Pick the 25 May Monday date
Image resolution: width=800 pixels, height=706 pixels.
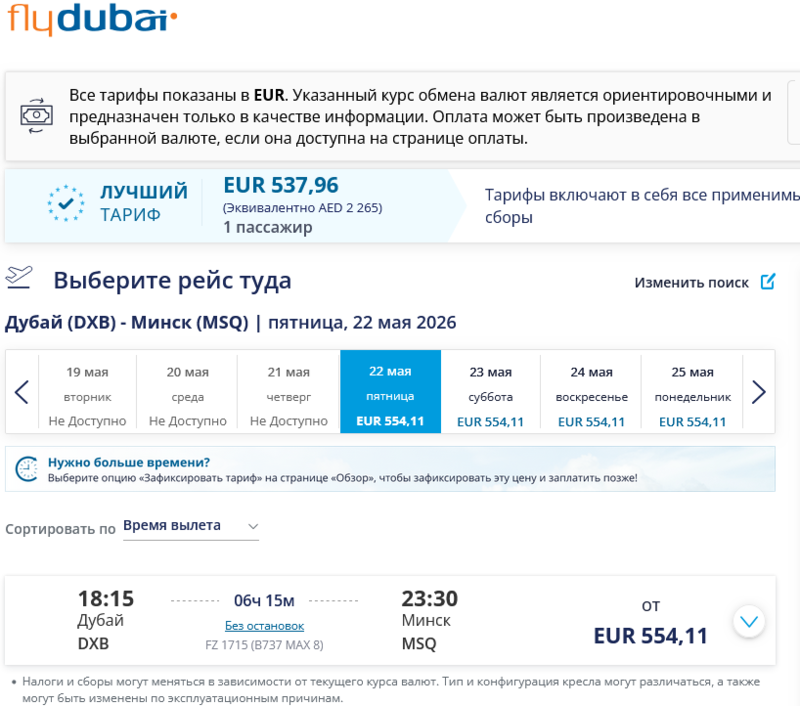692,392
